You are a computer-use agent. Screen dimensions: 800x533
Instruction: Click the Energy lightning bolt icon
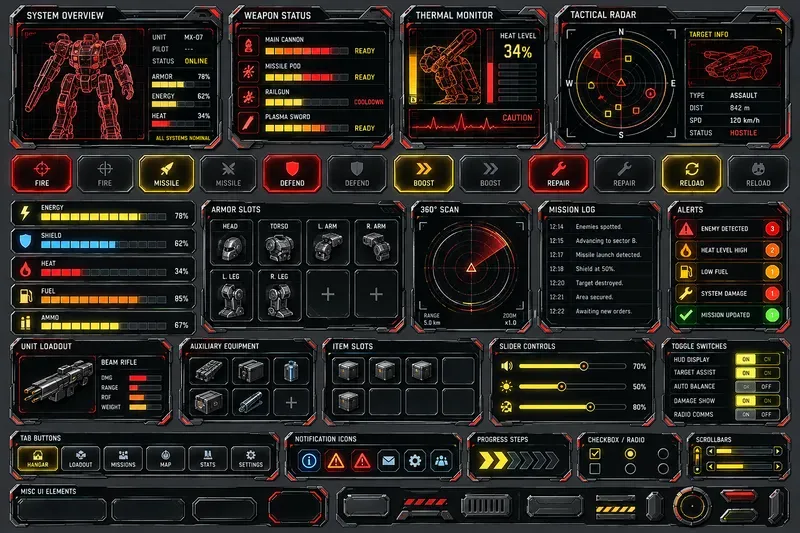(x=25, y=212)
